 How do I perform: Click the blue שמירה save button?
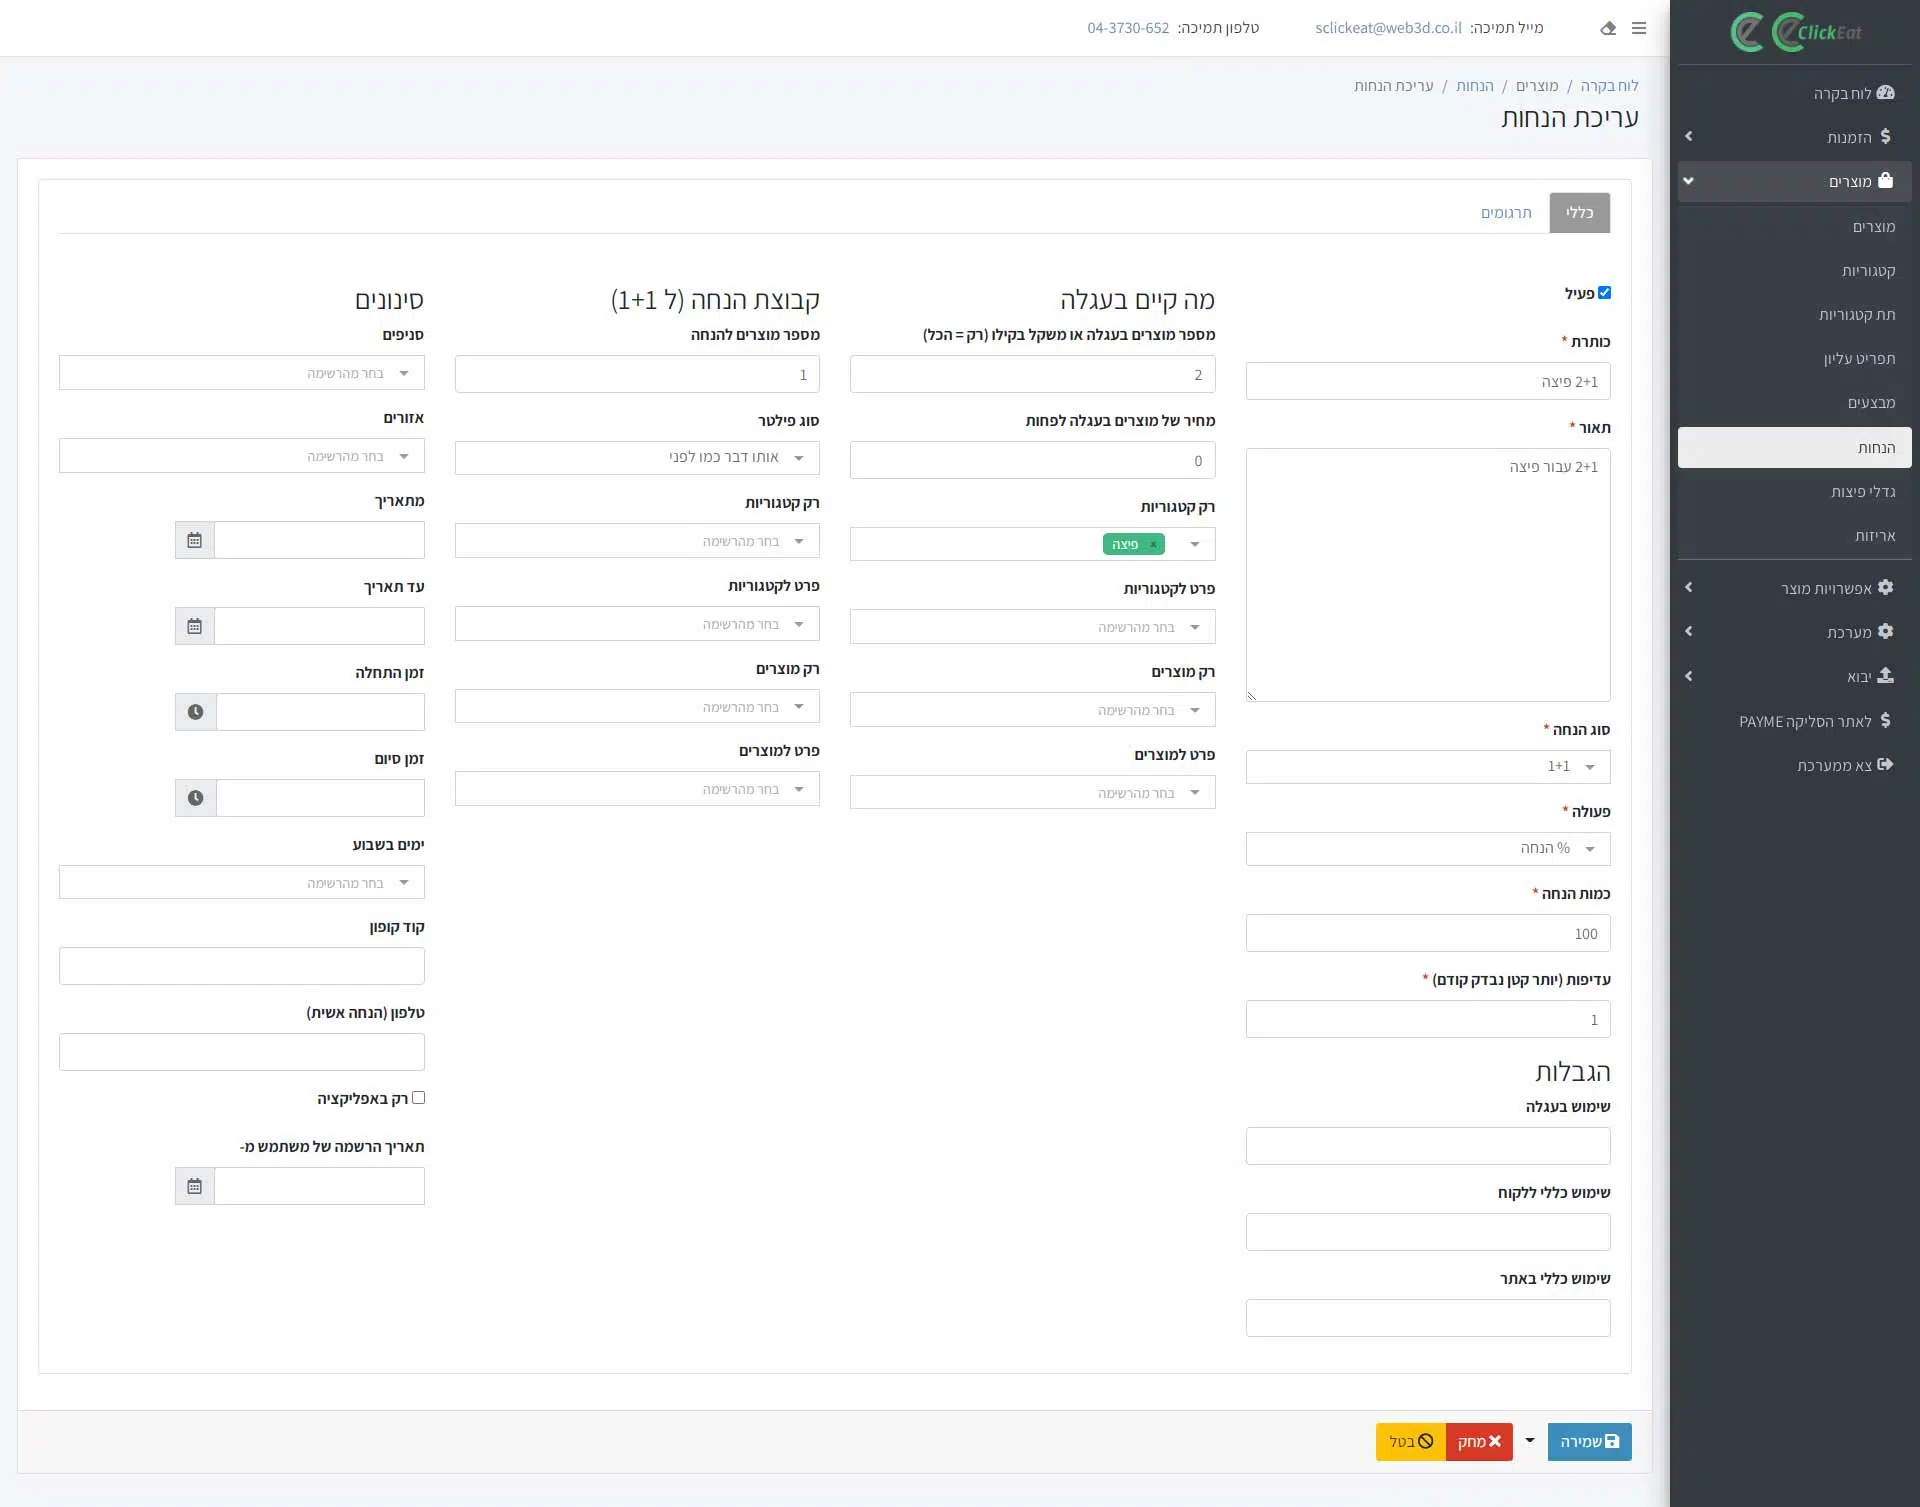[x=1589, y=1441]
